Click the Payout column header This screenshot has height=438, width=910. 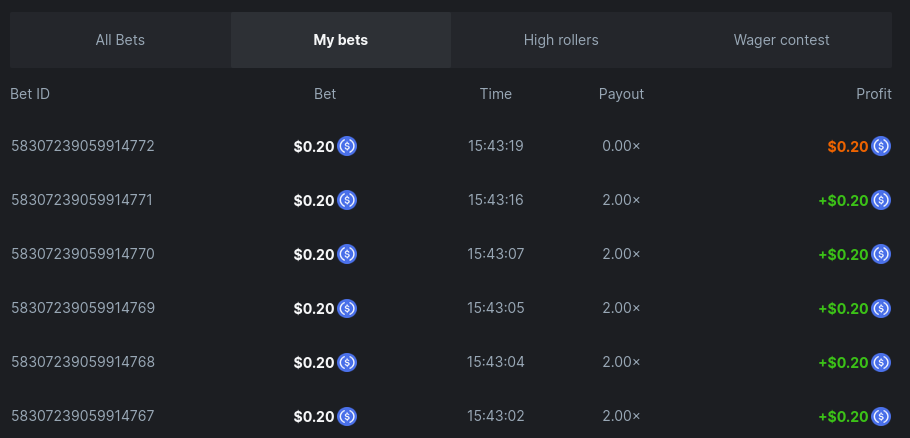[621, 94]
